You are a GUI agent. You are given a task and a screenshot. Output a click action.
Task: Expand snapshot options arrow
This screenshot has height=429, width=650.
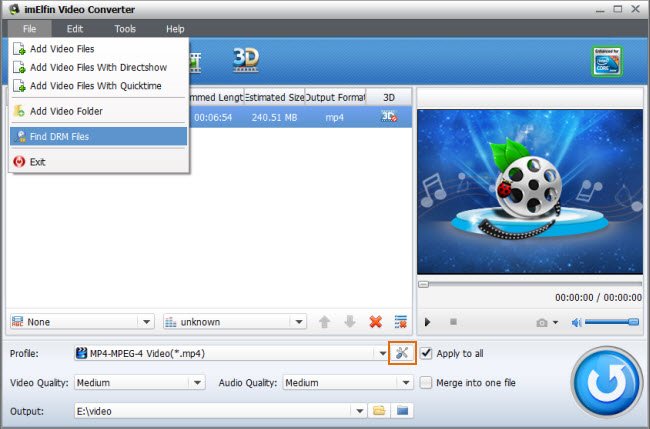pyautogui.click(x=555, y=322)
